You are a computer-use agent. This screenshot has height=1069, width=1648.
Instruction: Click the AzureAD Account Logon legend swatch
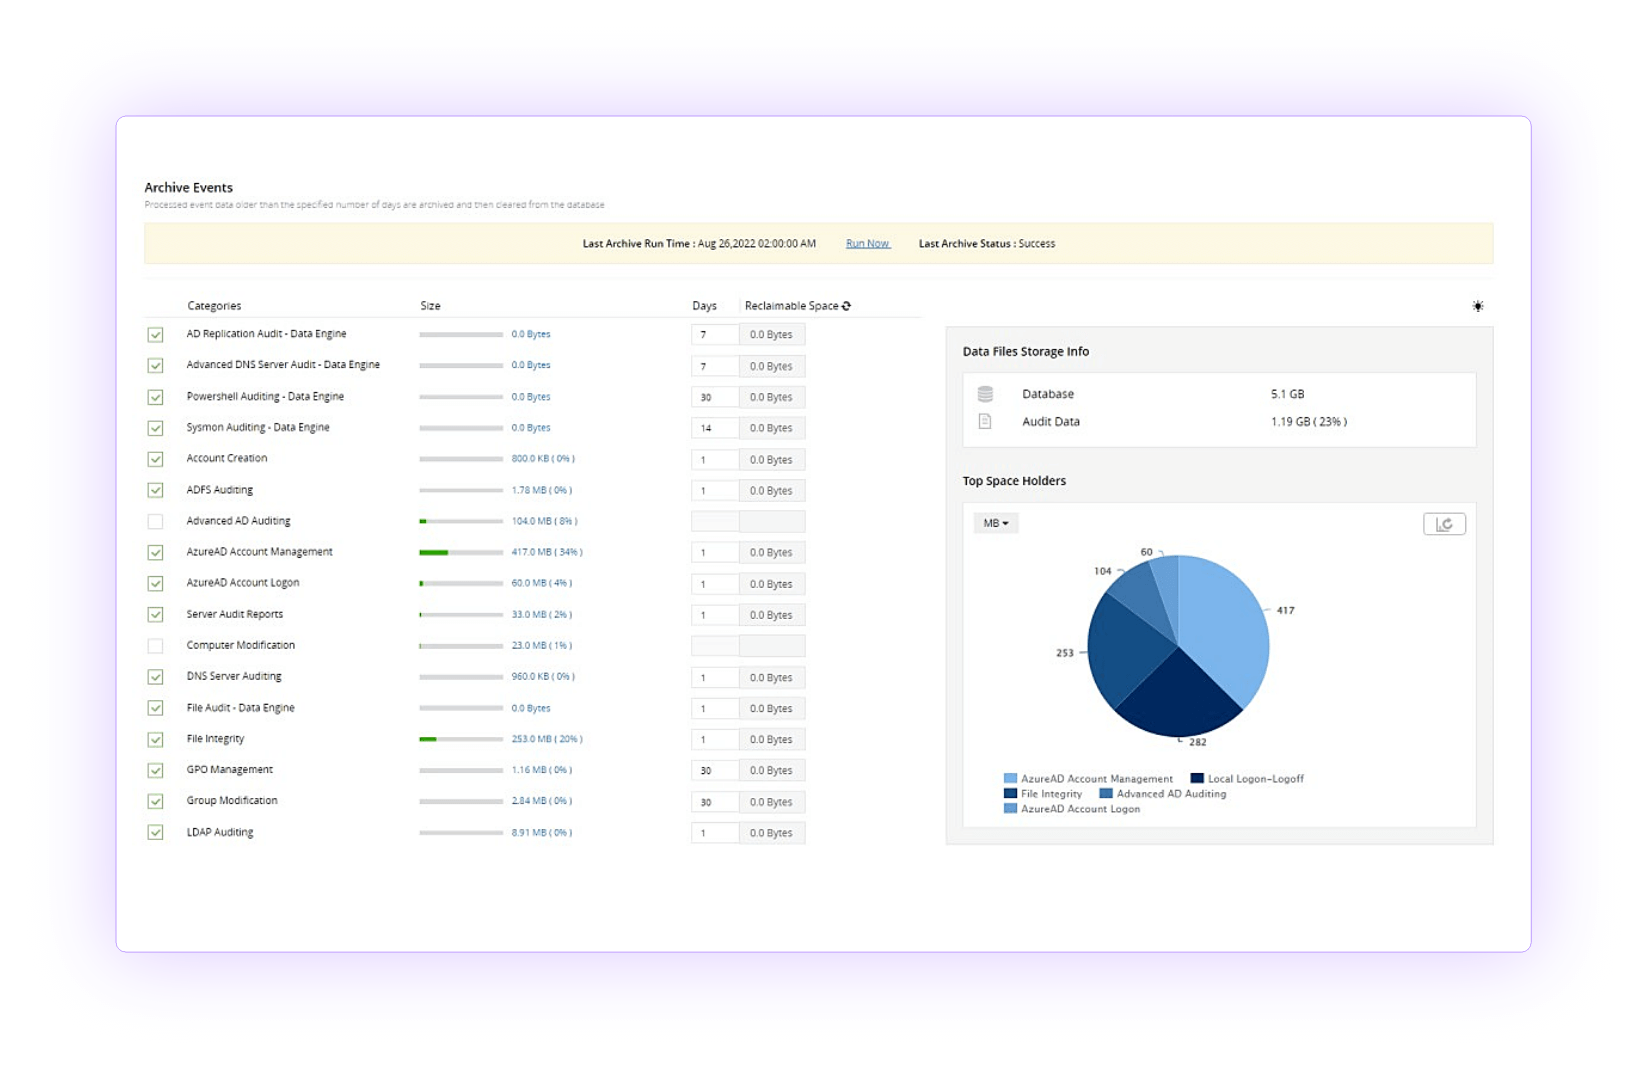[x=1010, y=808]
